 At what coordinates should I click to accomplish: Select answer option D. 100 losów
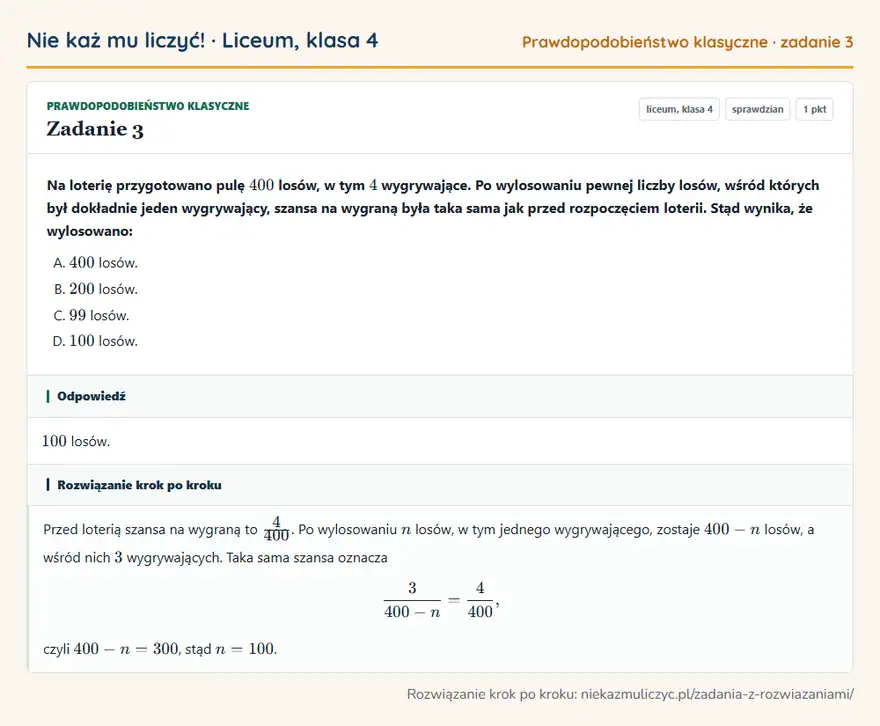tap(95, 341)
